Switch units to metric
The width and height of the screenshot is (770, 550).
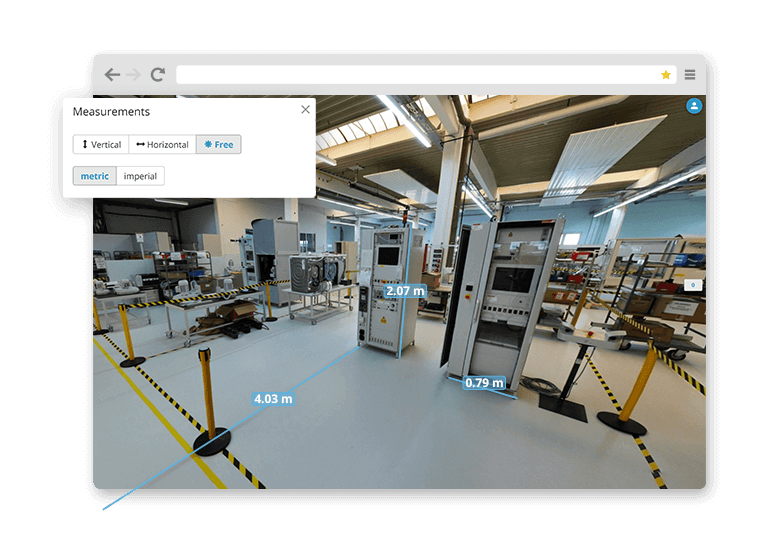(x=94, y=176)
